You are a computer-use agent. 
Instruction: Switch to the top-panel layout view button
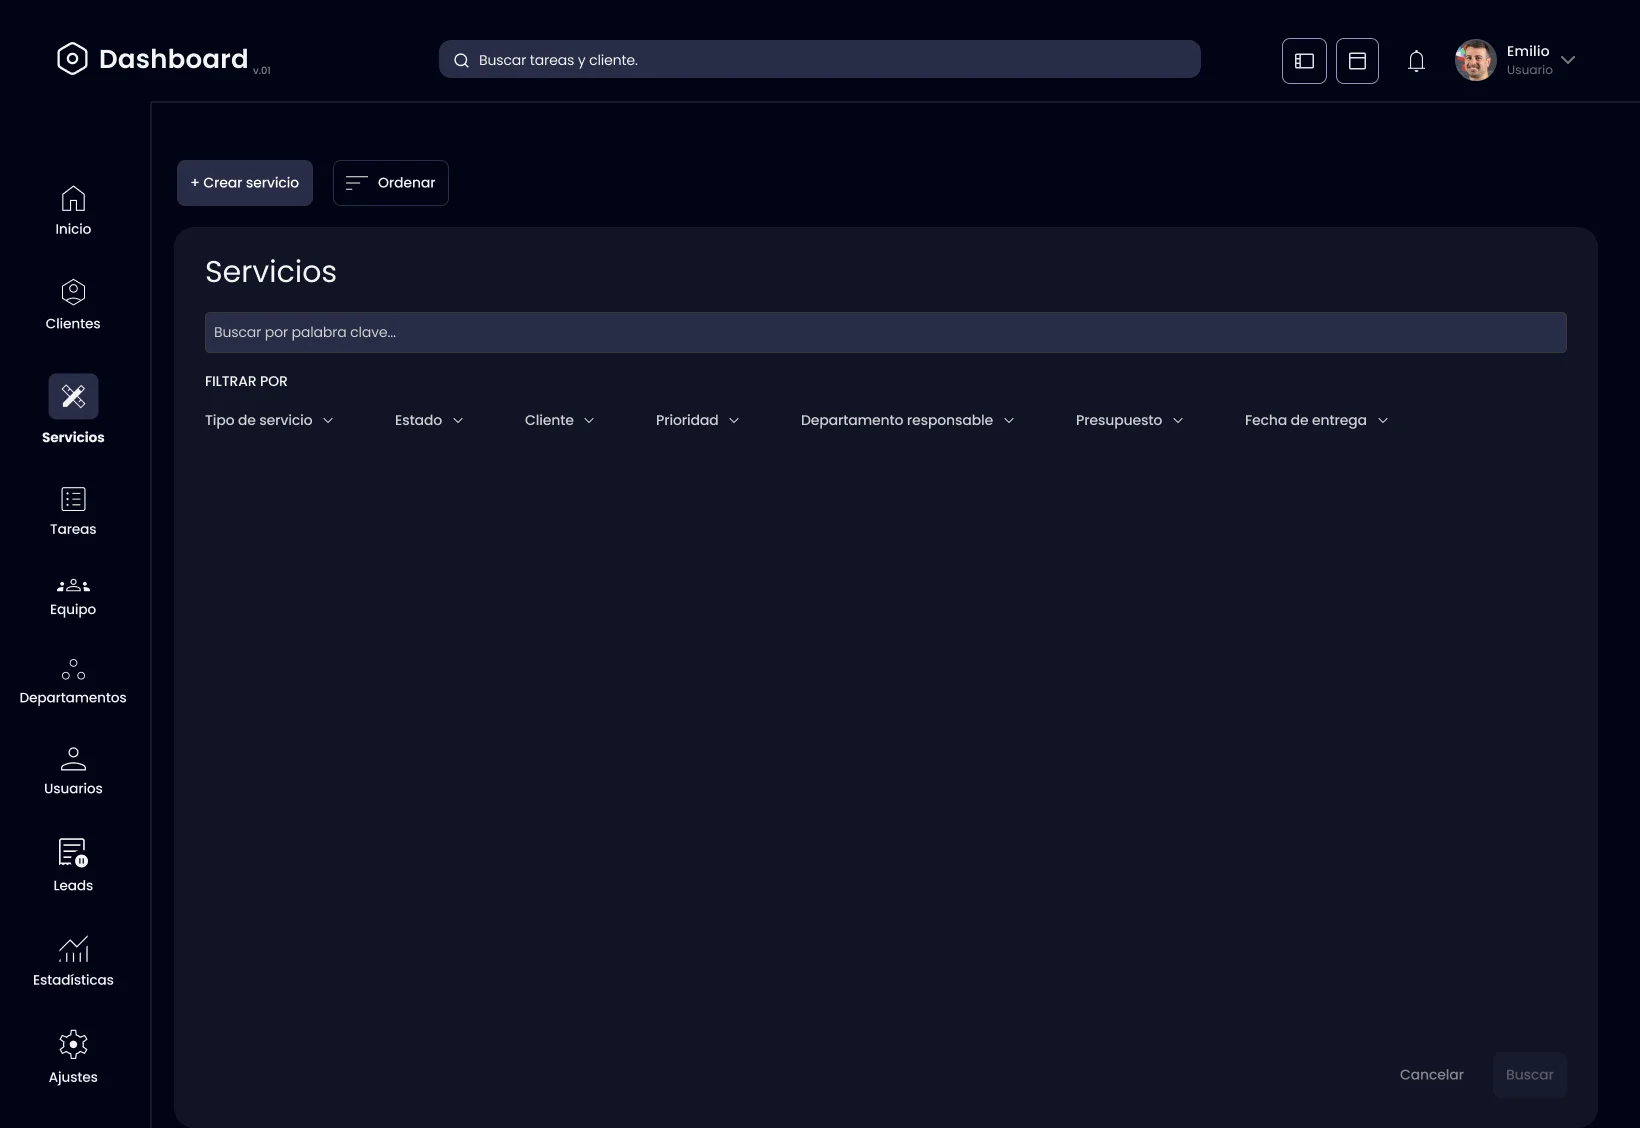[1357, 61]
